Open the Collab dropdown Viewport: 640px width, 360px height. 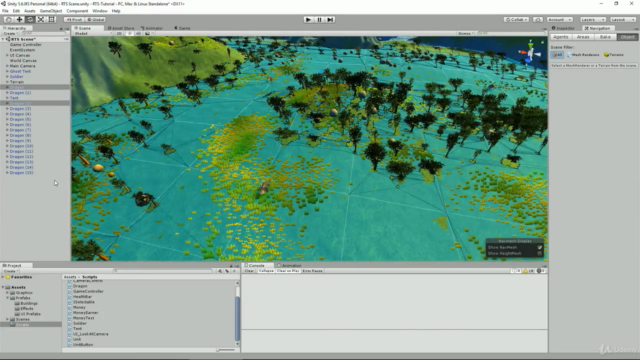[516, 20]
